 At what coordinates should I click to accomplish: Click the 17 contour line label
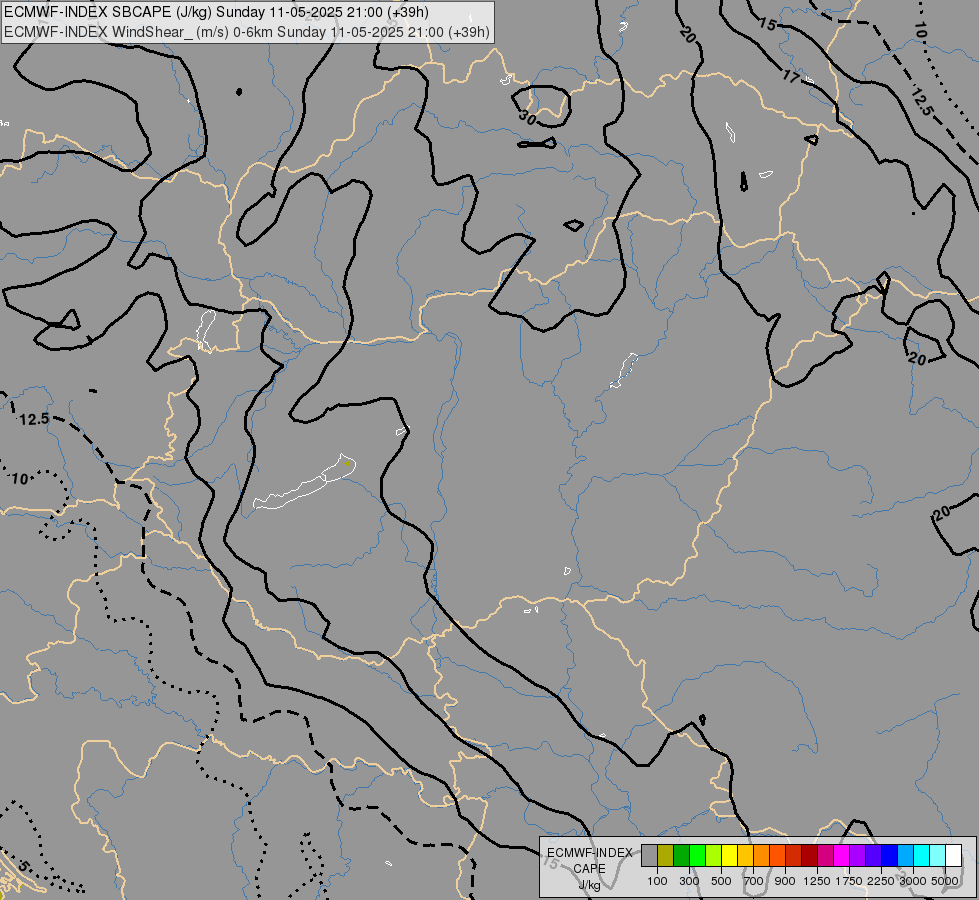click(x=791, y=77)
